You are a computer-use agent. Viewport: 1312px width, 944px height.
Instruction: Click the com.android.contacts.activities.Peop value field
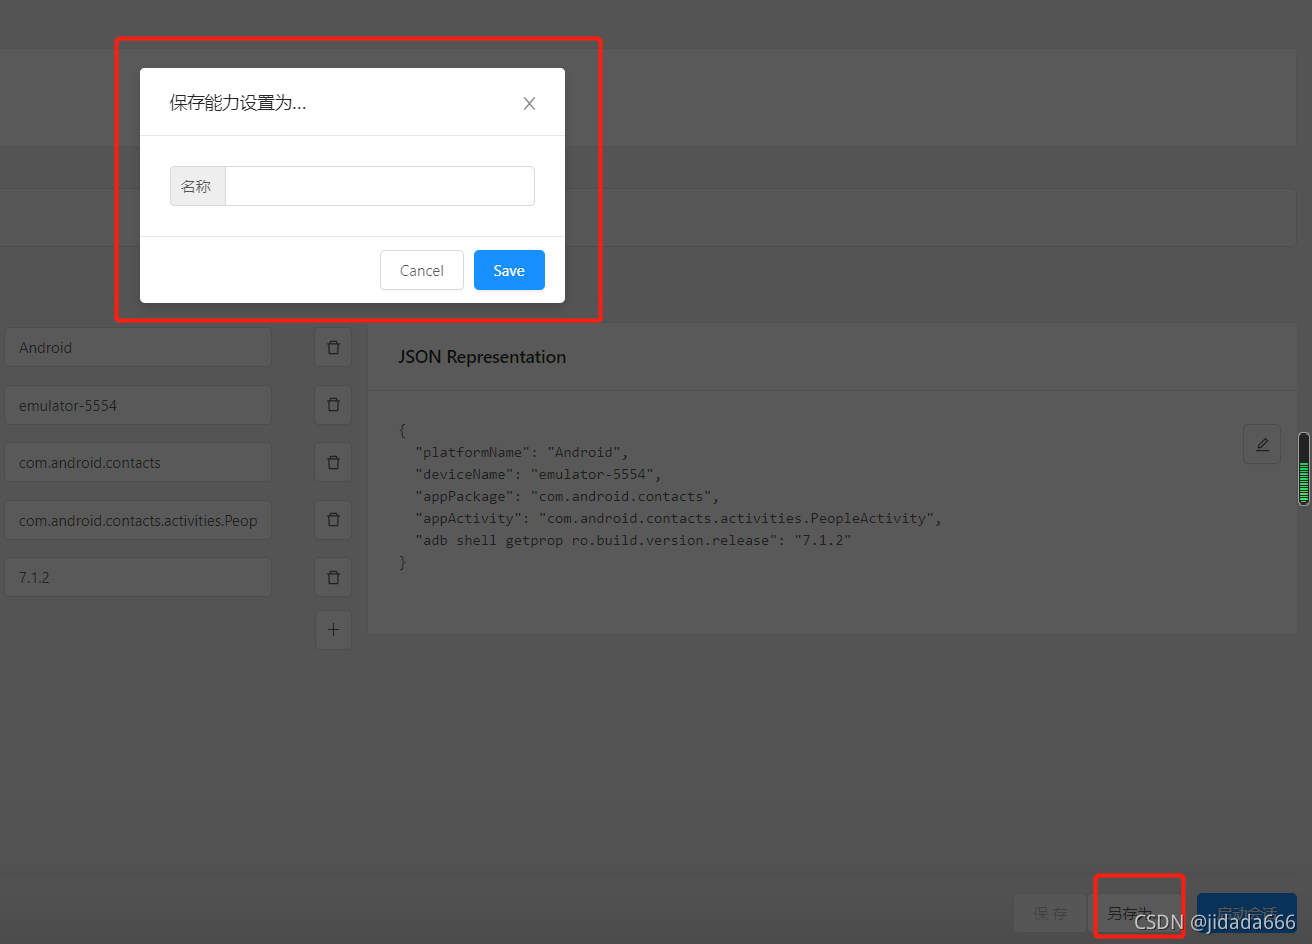point(138,520)
